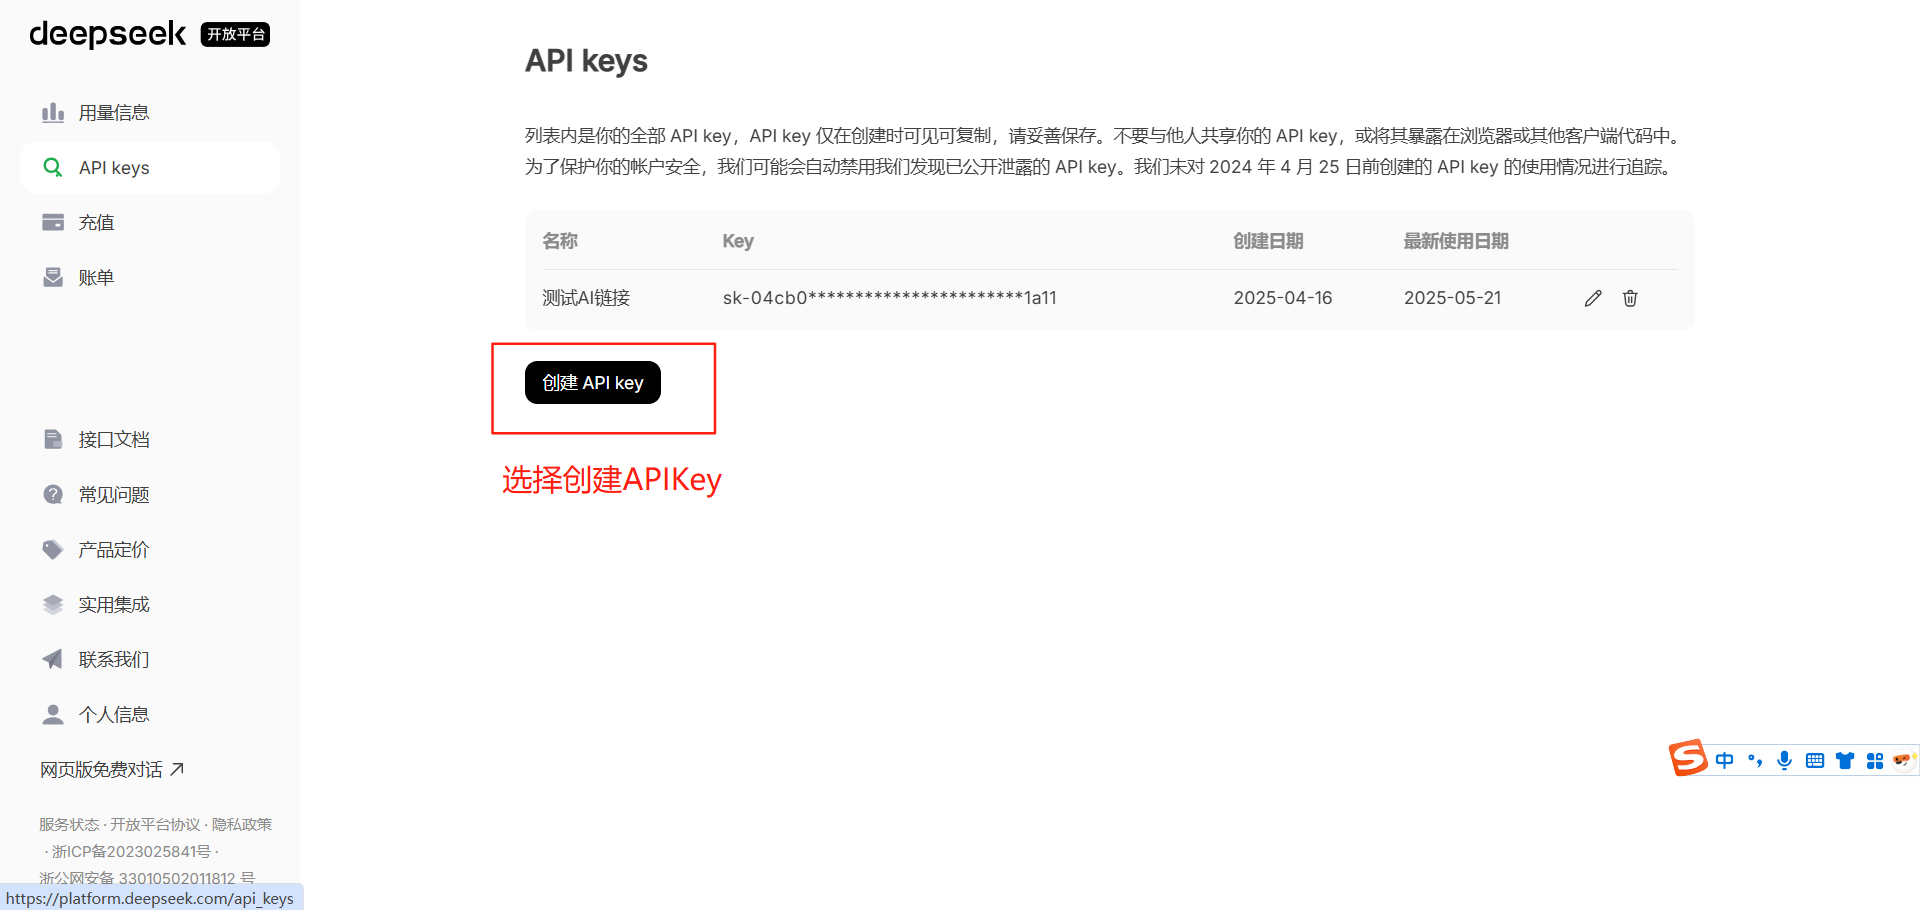Open the 账单 billing page
This screenshot has height=910, width=1920.
coord(96,278)
